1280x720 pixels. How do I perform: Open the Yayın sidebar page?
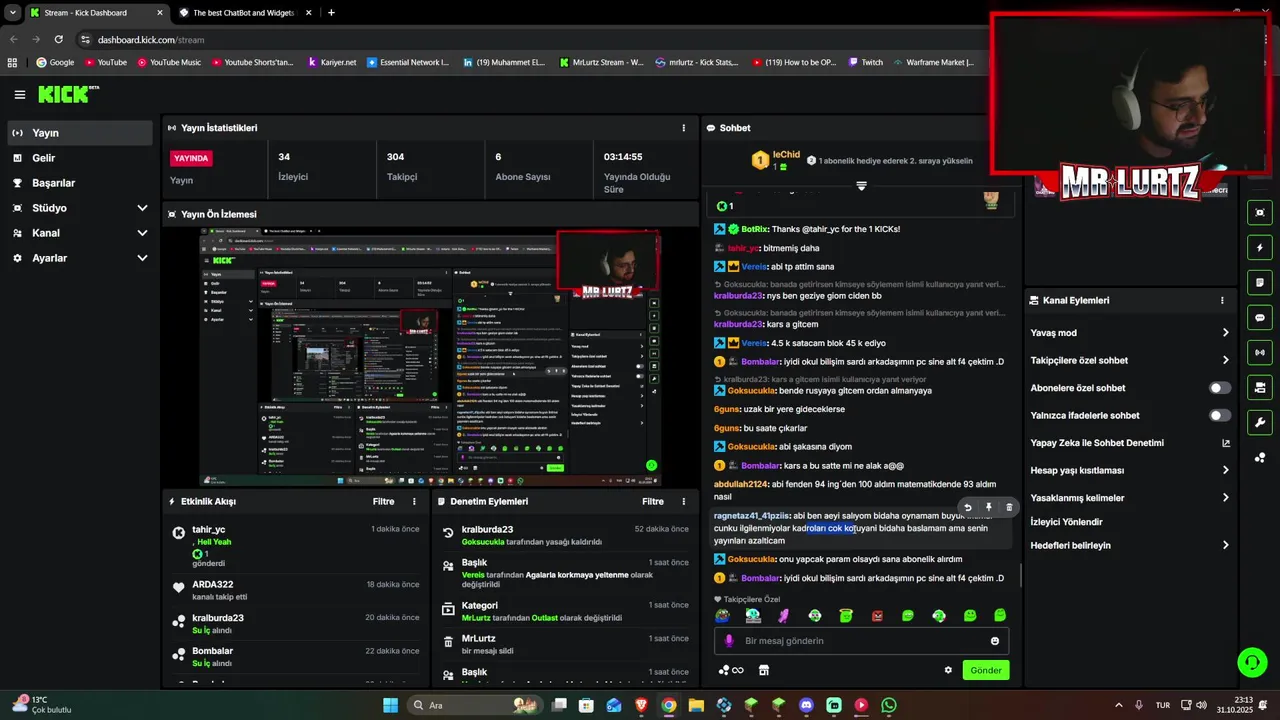80,133
